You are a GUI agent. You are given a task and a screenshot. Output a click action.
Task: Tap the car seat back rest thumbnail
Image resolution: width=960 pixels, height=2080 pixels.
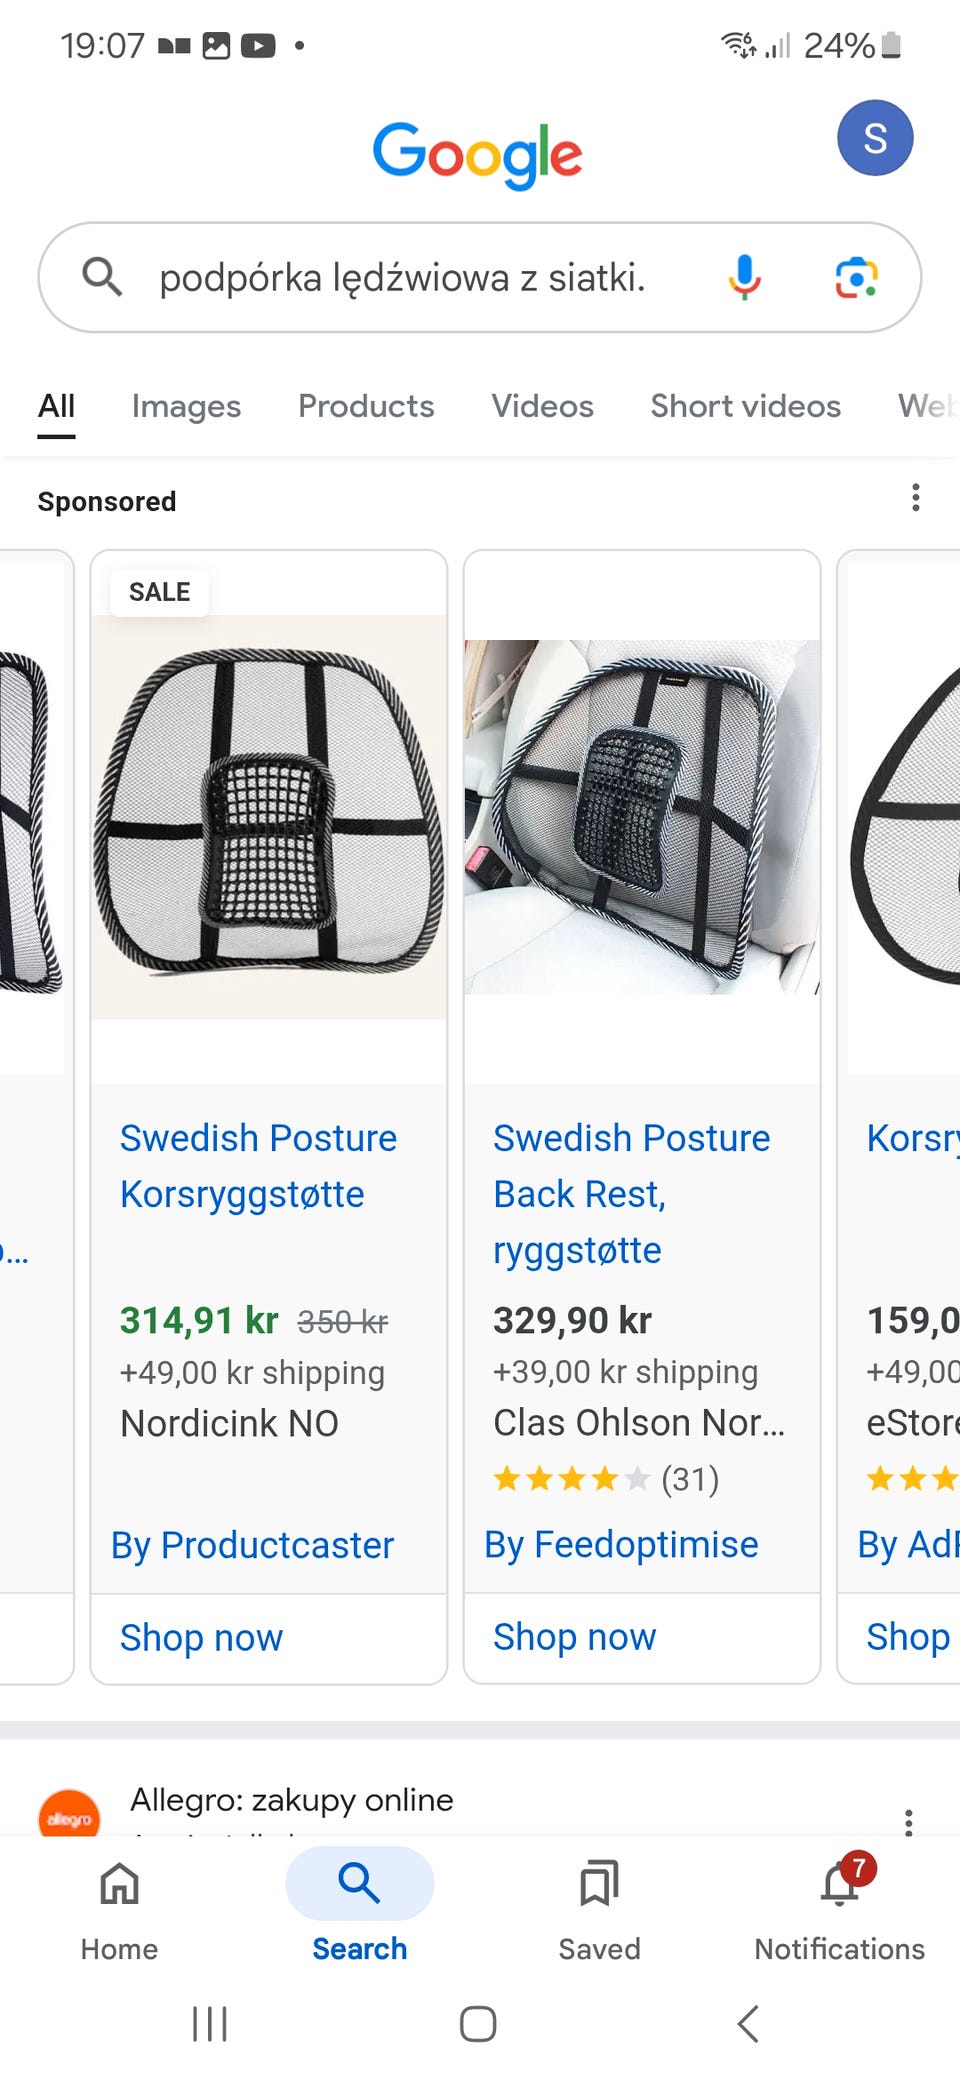[x=642, y=817]
